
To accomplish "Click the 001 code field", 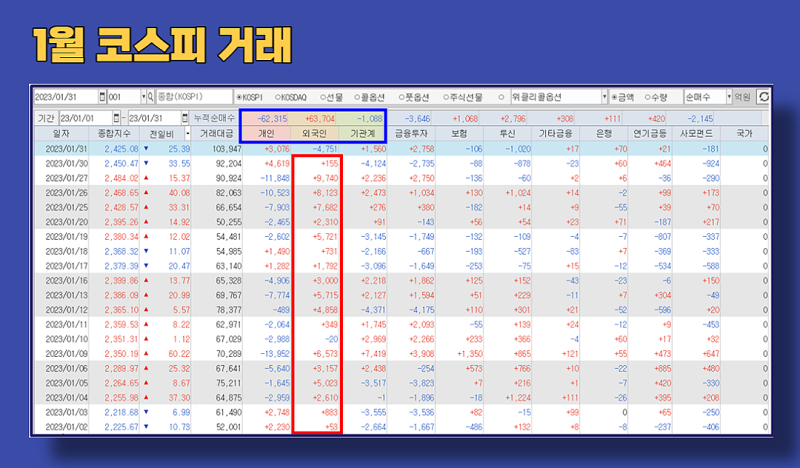I will 123,96.
